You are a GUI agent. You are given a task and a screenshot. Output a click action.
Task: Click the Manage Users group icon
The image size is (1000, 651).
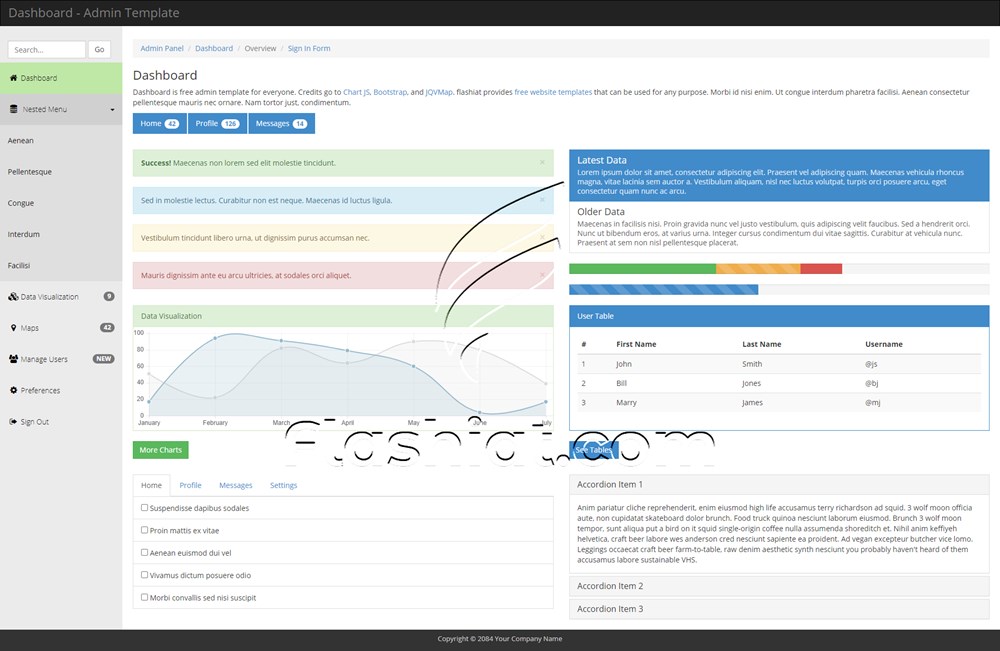coord(13,359)
